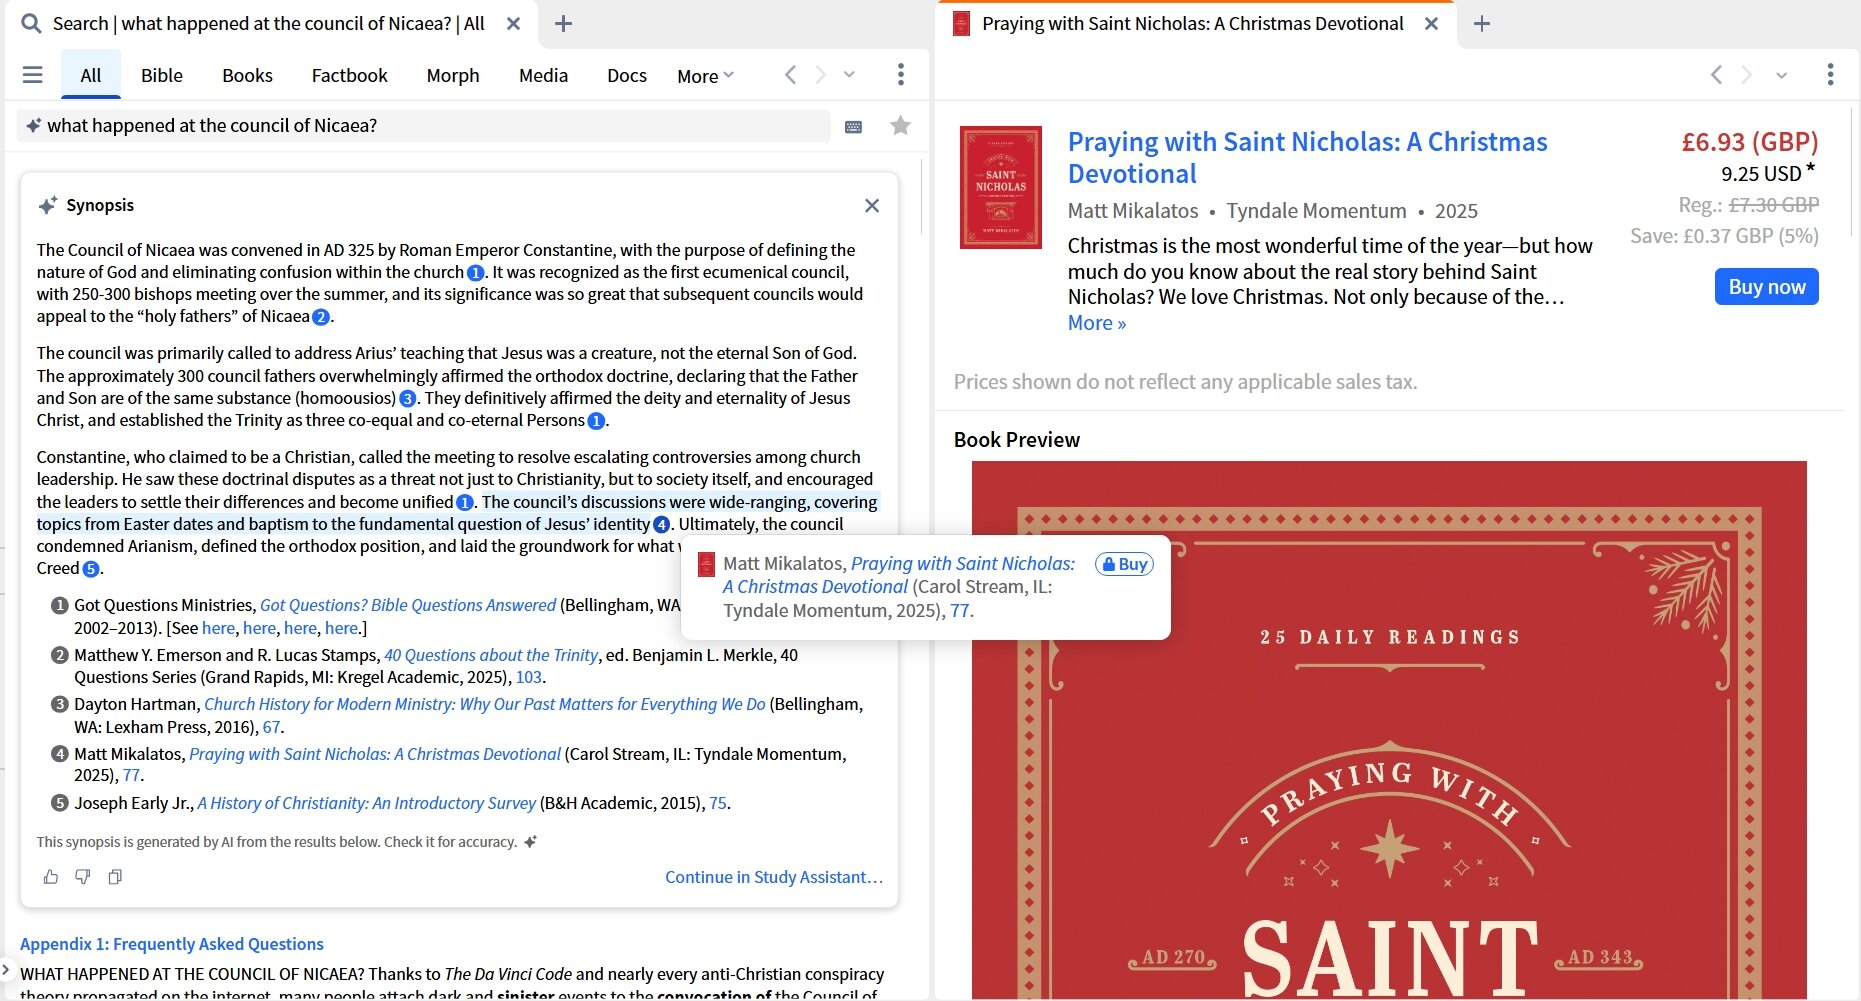Click footnote marker 2 after Nicaea
1861x1001 pixels.
pyautogui.click(x=321, y=317)
